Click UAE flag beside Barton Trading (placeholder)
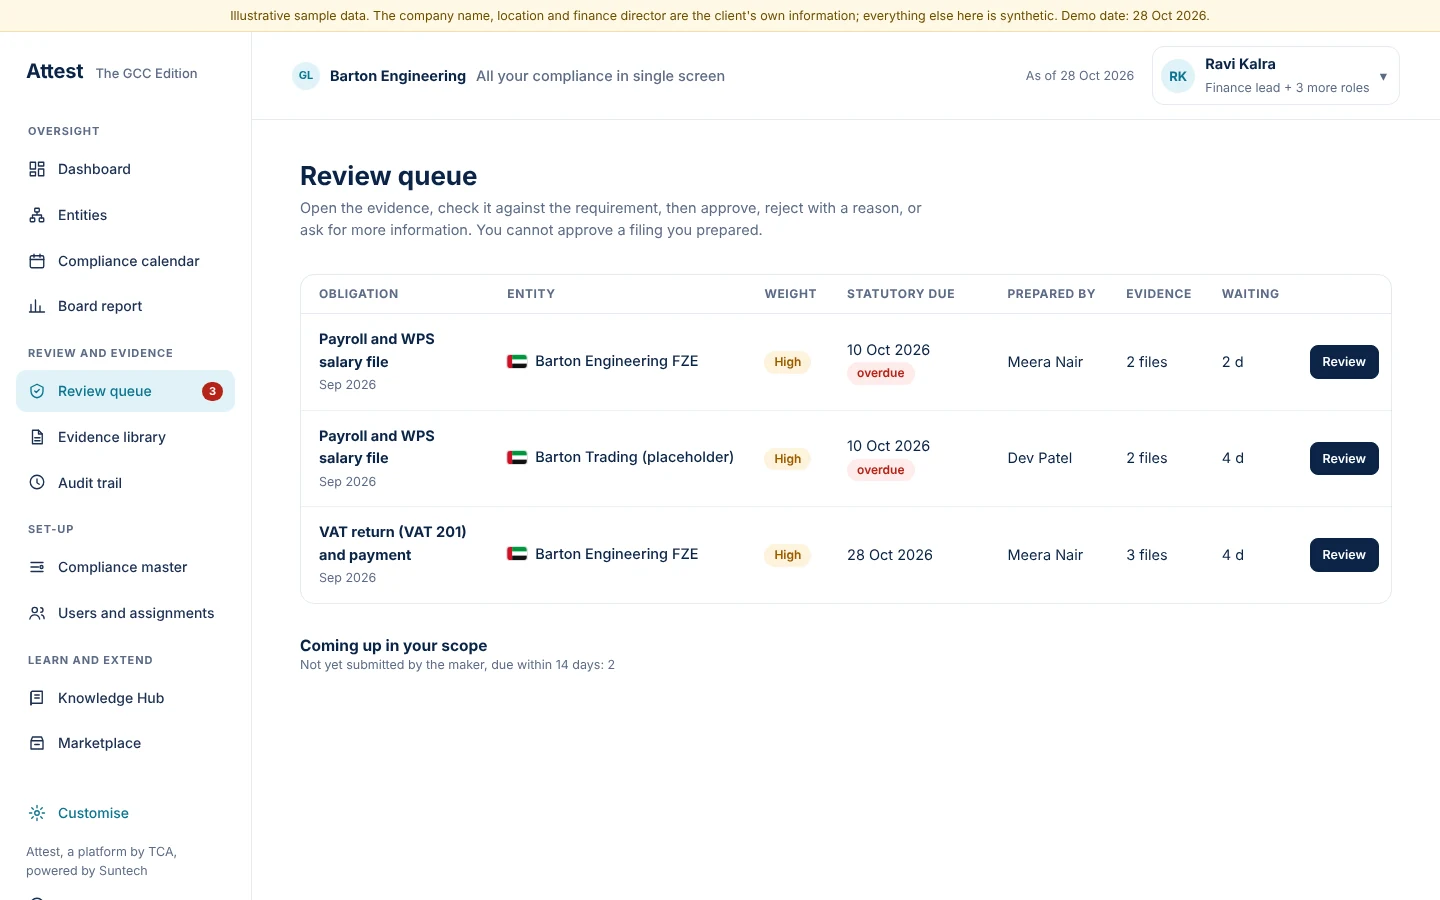1440x900 pixels. 517,458
